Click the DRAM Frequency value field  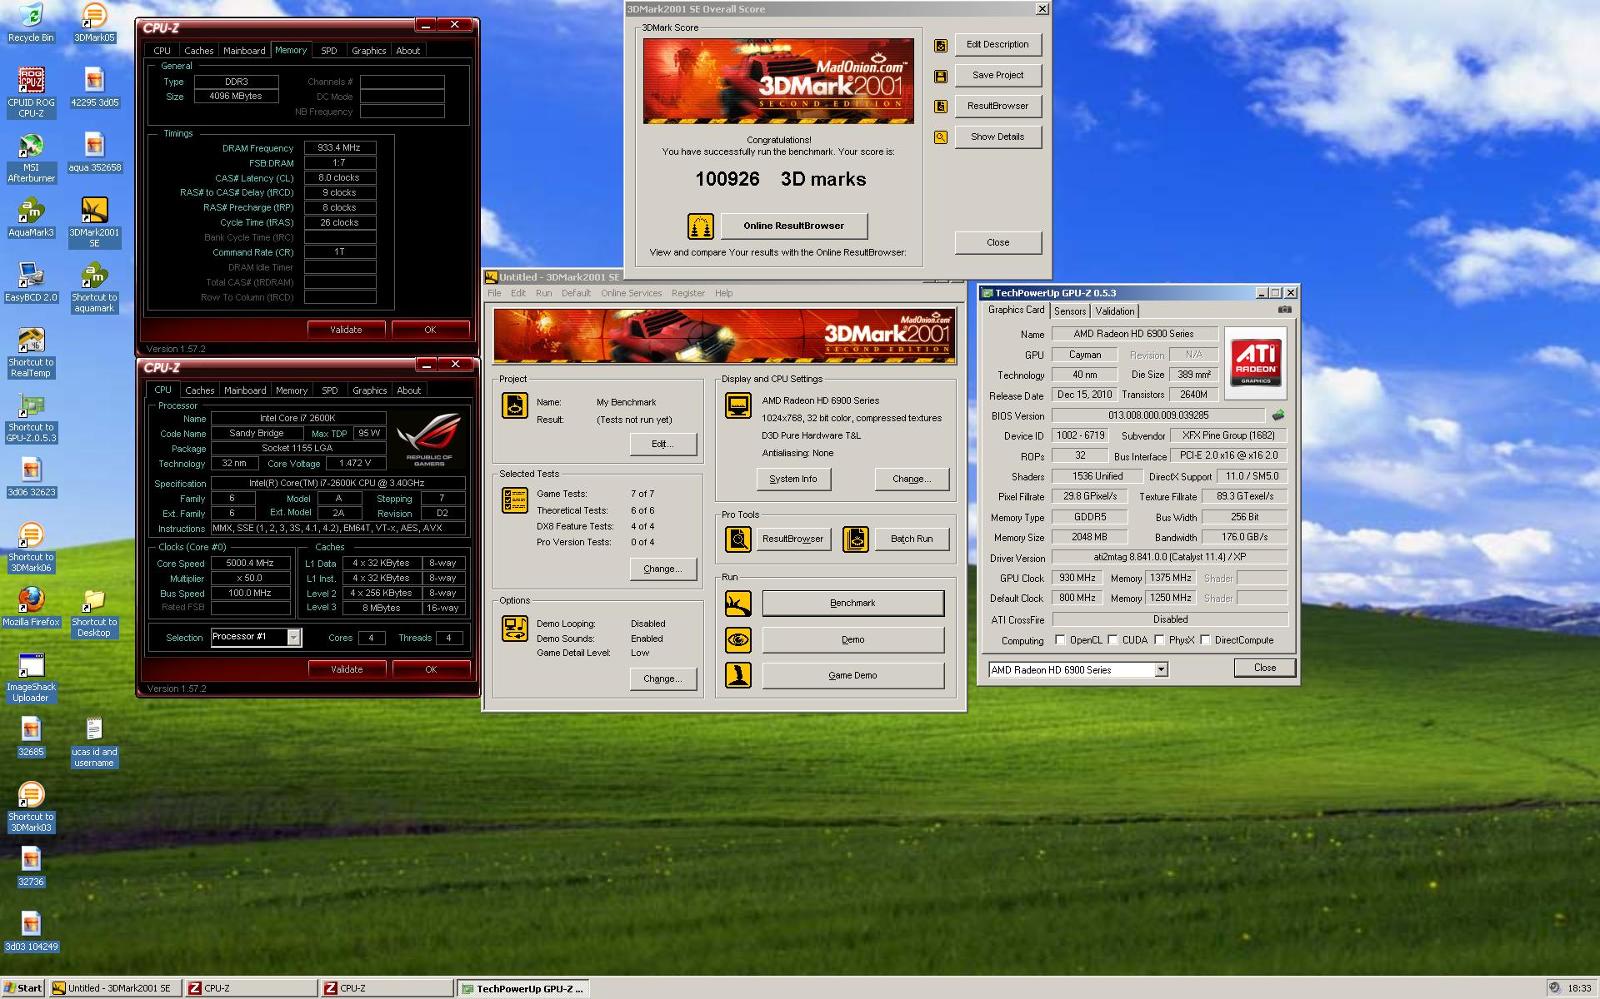coord(340,148)
